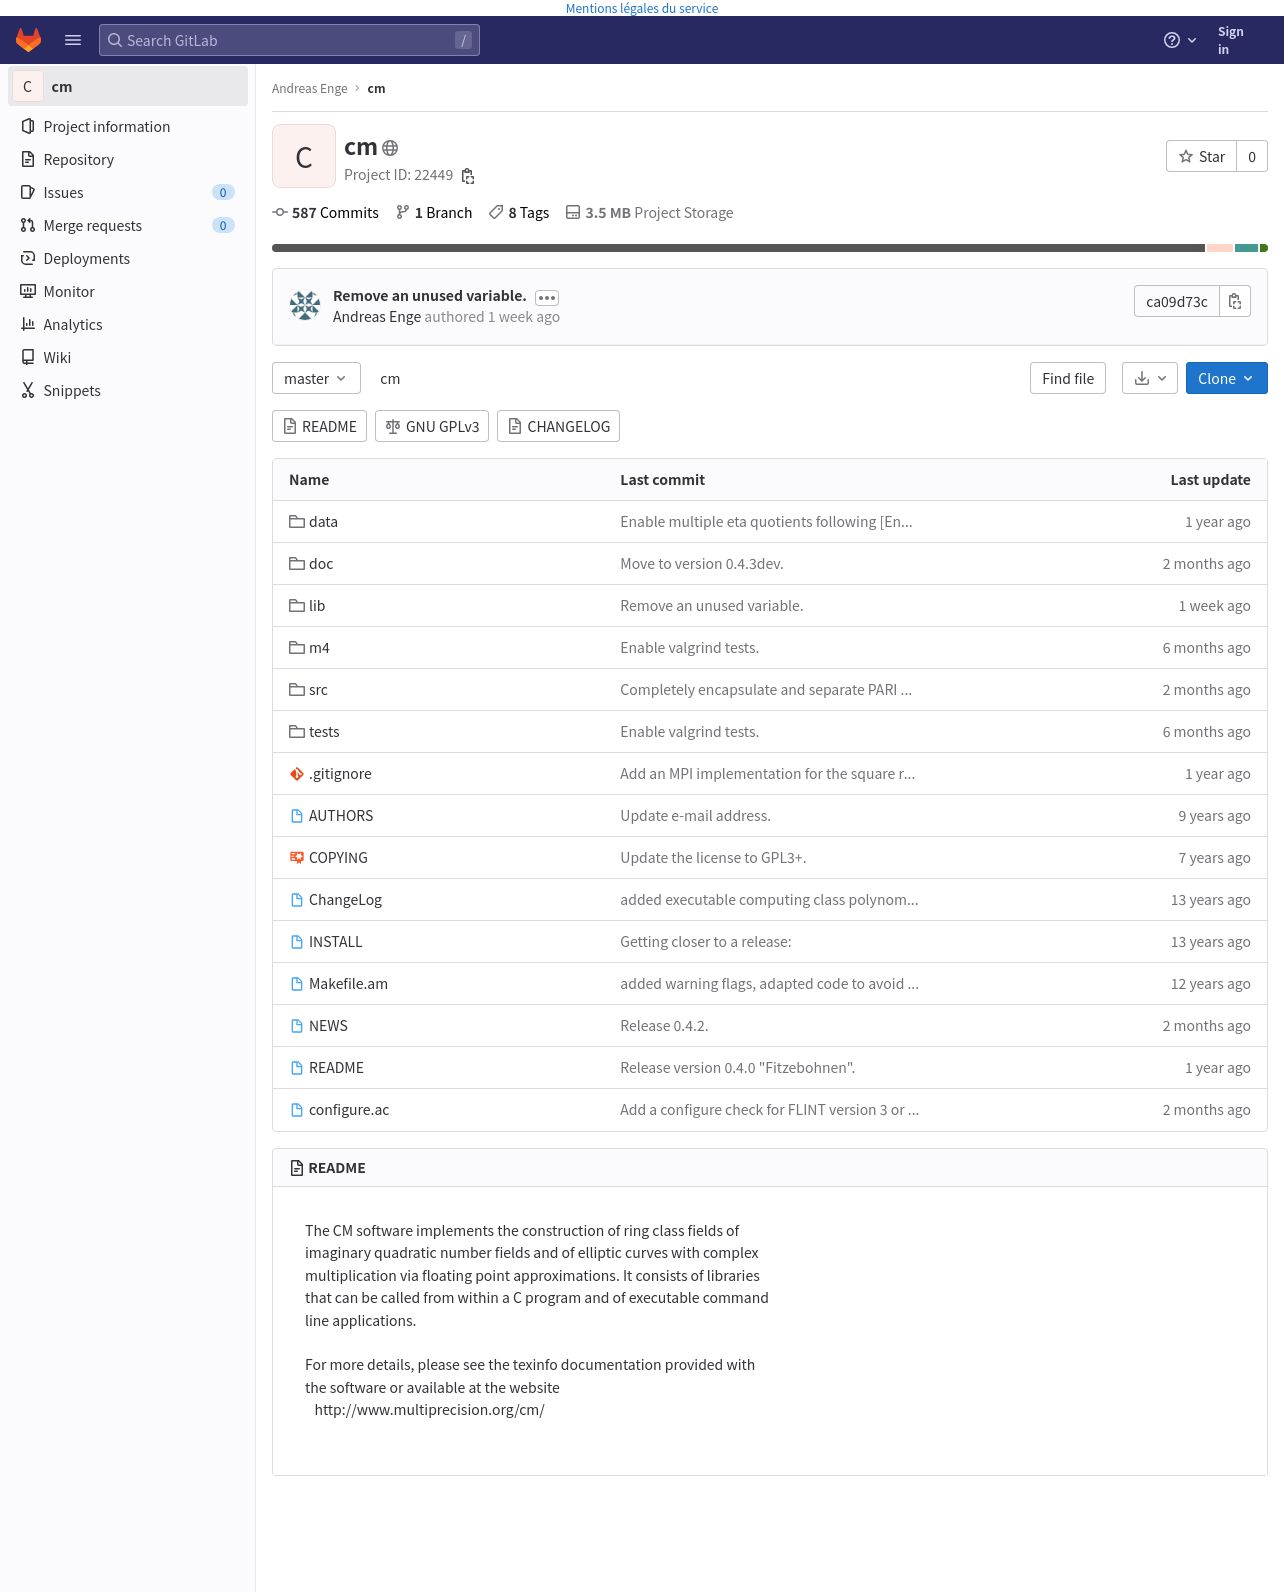Screen dimensions: 1284x1592
Task: Open Monitor in sidebar
Action: (x=128, y=292)
